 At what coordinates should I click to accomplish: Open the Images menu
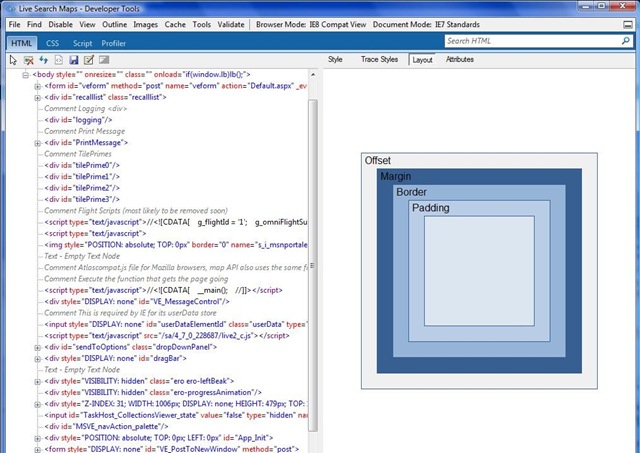145,24
